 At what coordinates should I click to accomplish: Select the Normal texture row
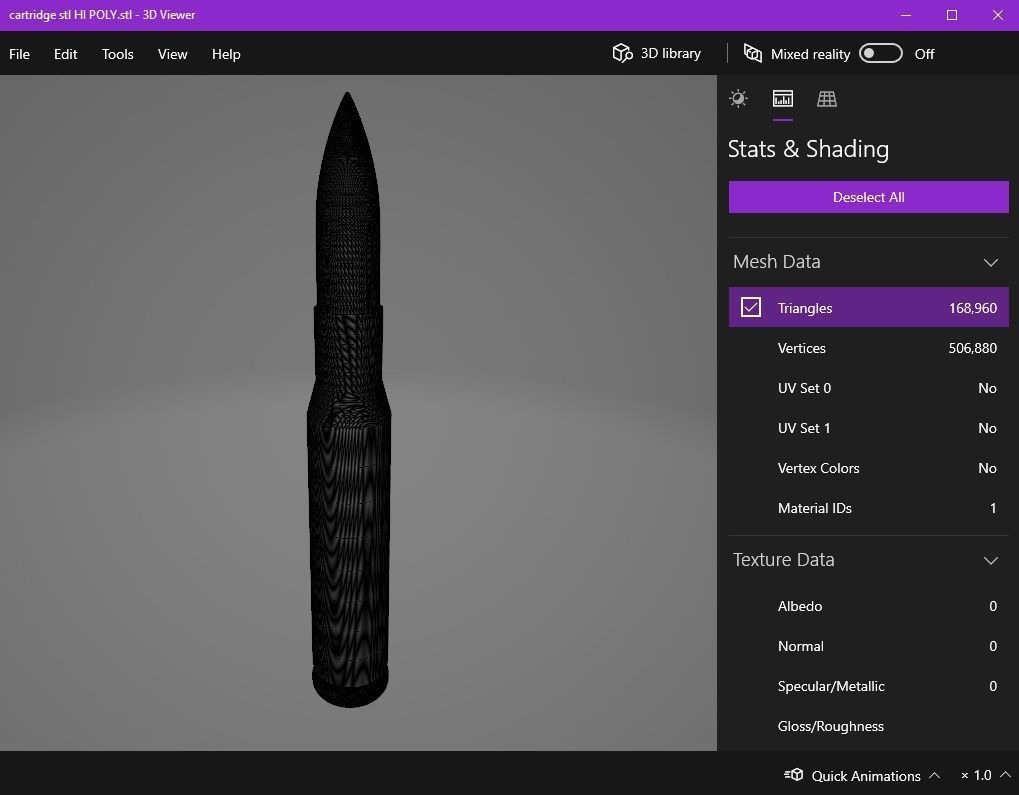point(868,646)
